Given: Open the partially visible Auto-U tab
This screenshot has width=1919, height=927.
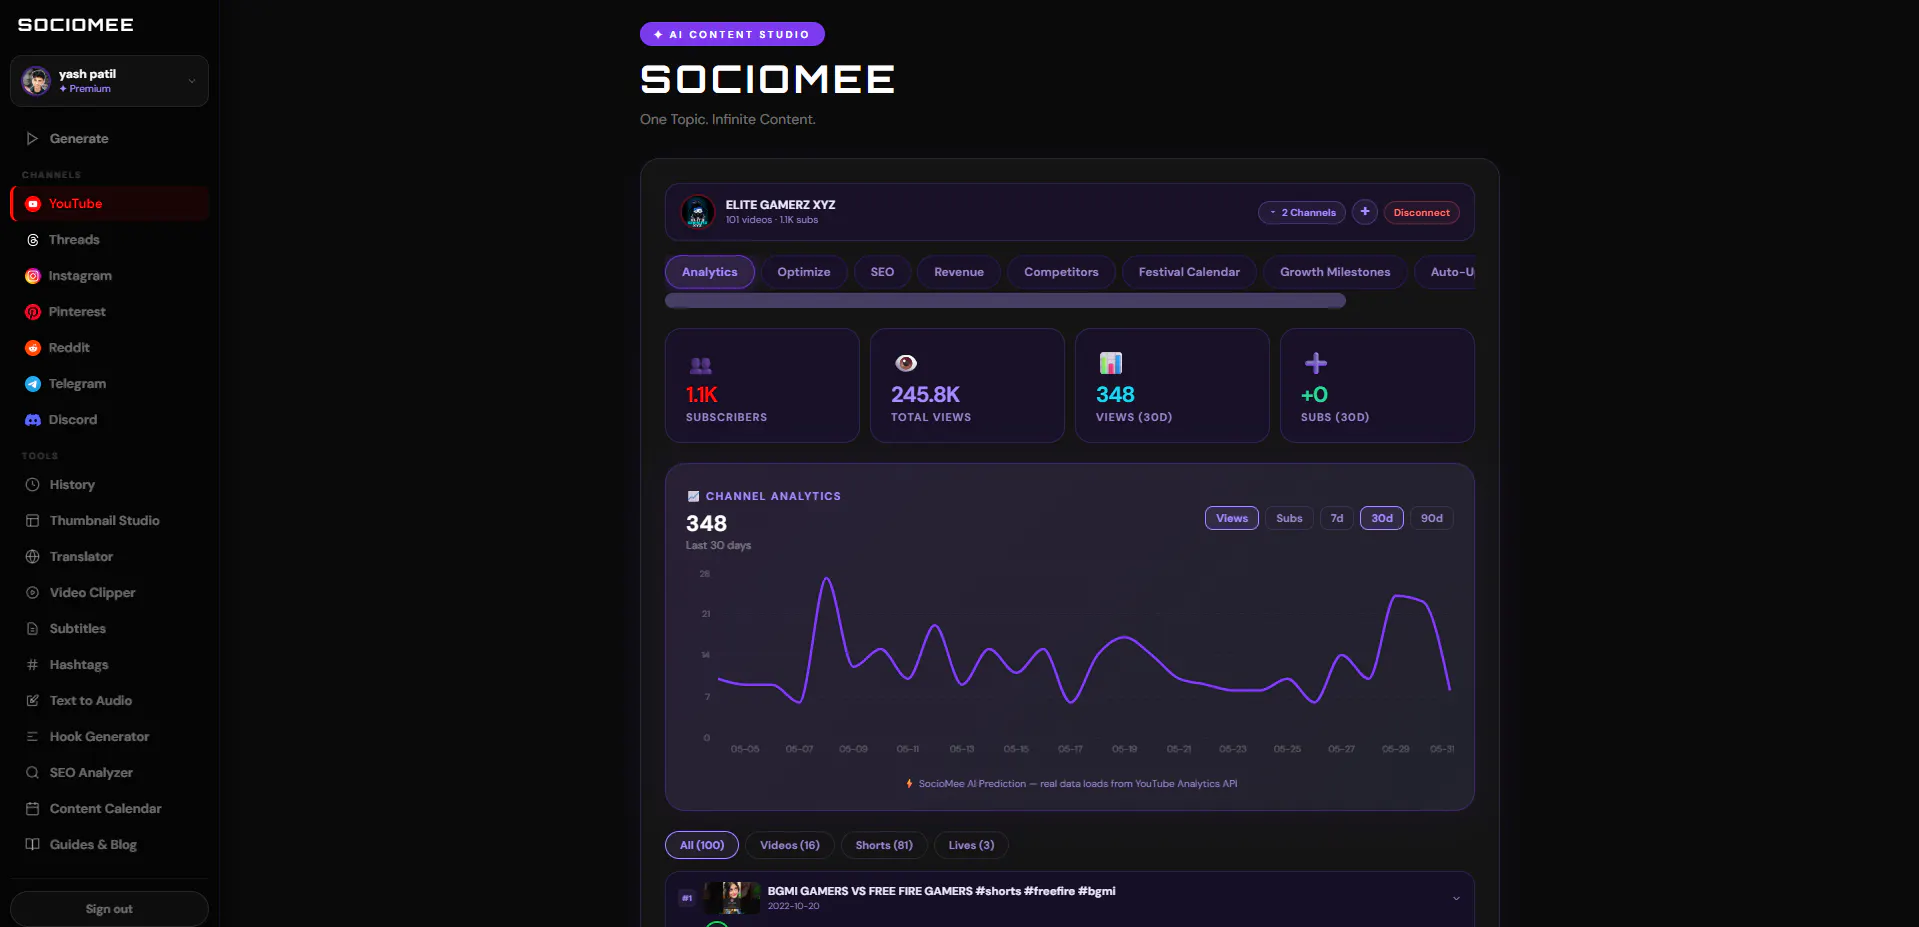Looking at the screenshot, I should click(1446, 272).
